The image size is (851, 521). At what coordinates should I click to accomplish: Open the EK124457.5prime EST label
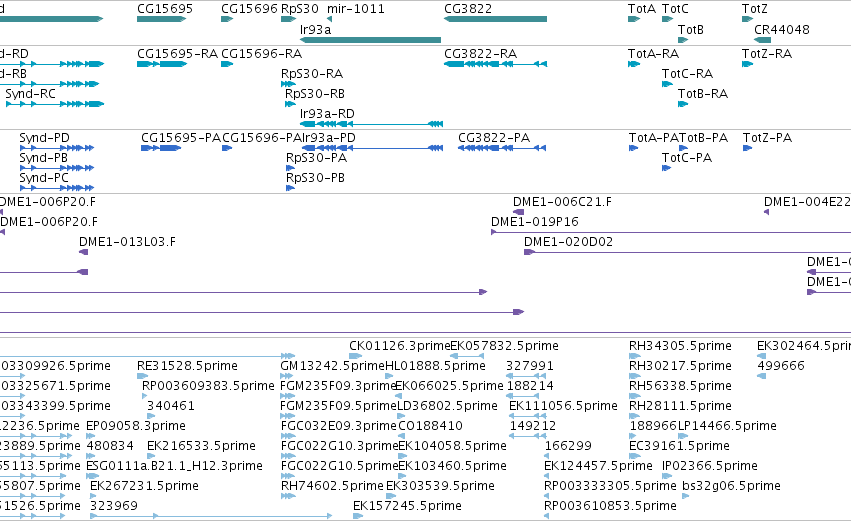coord(598,466)
